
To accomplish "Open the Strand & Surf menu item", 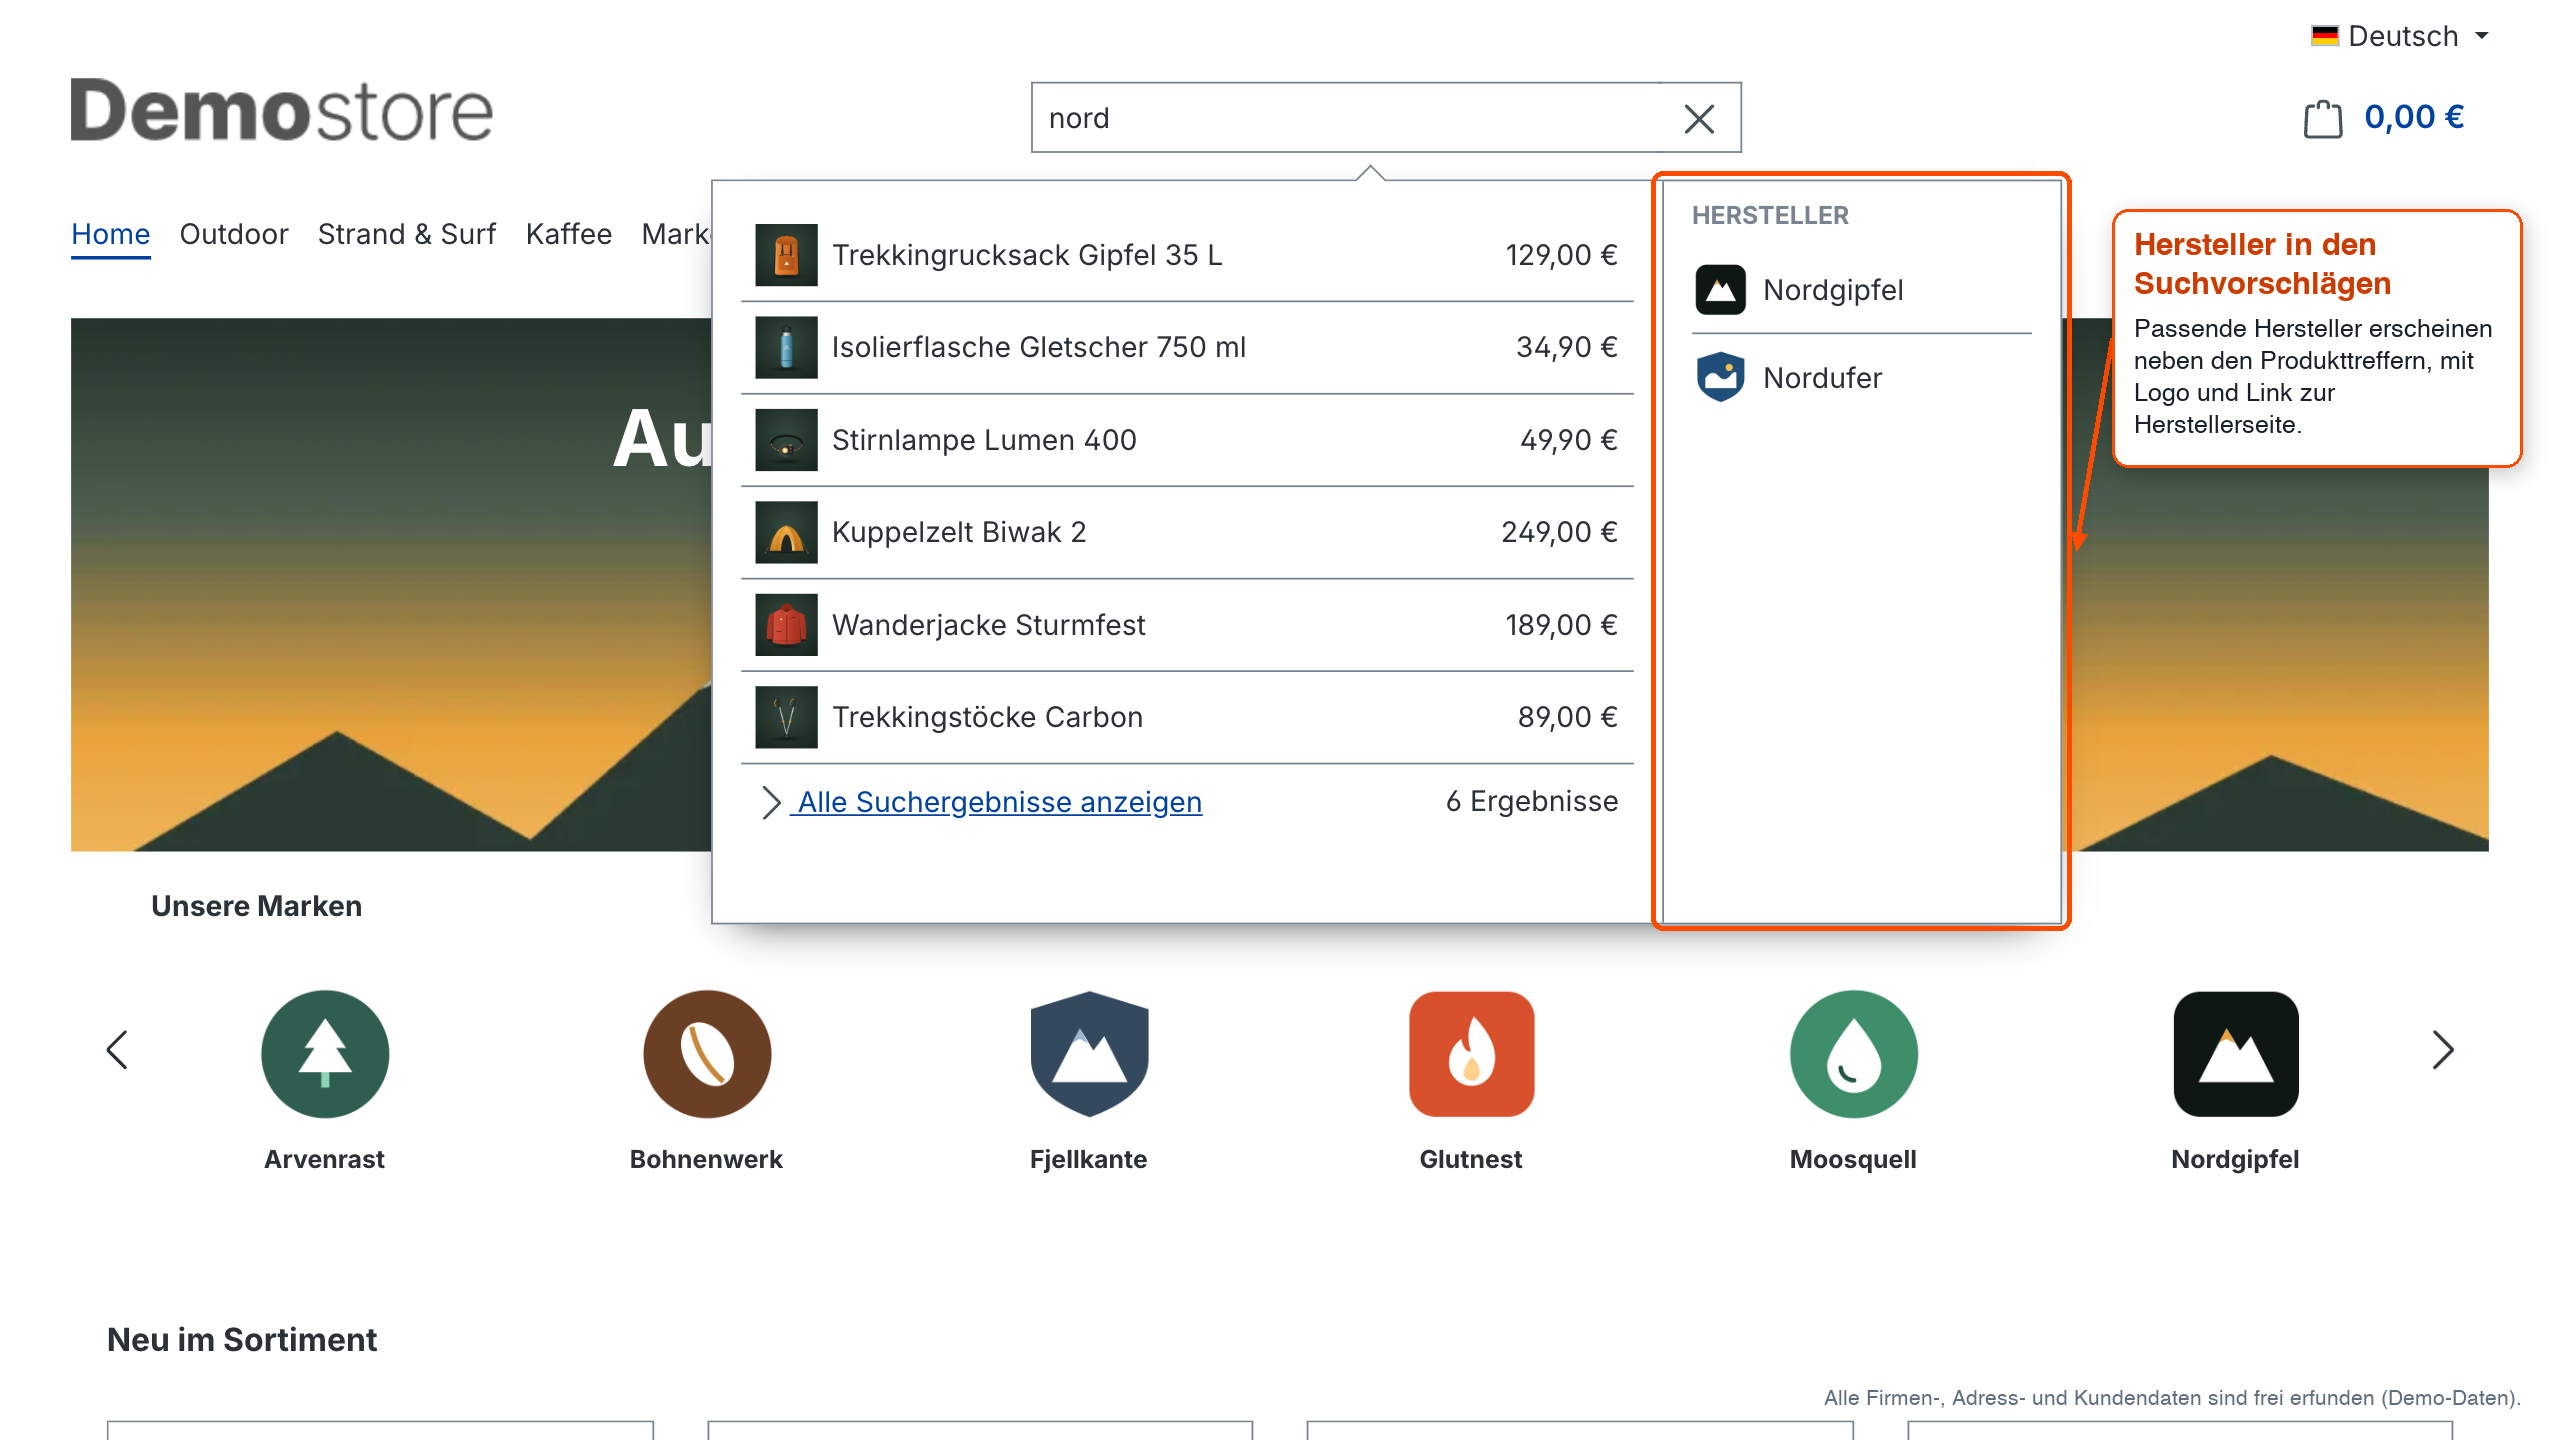I will tap(407, 234).
